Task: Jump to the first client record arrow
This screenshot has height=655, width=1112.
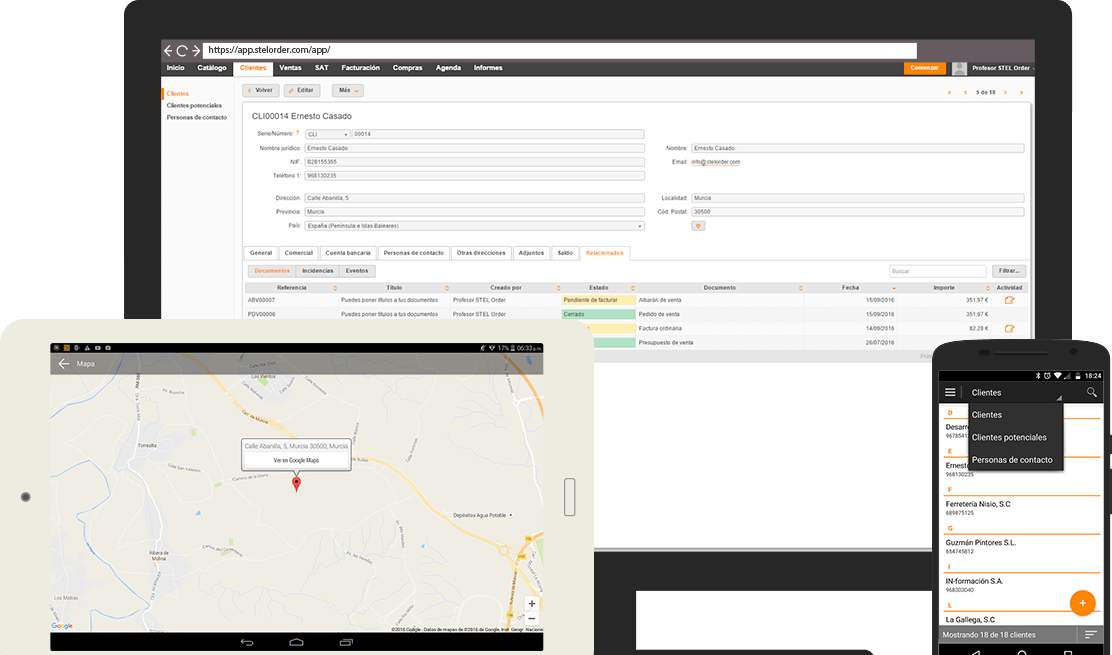Action: tap(949, 93)
